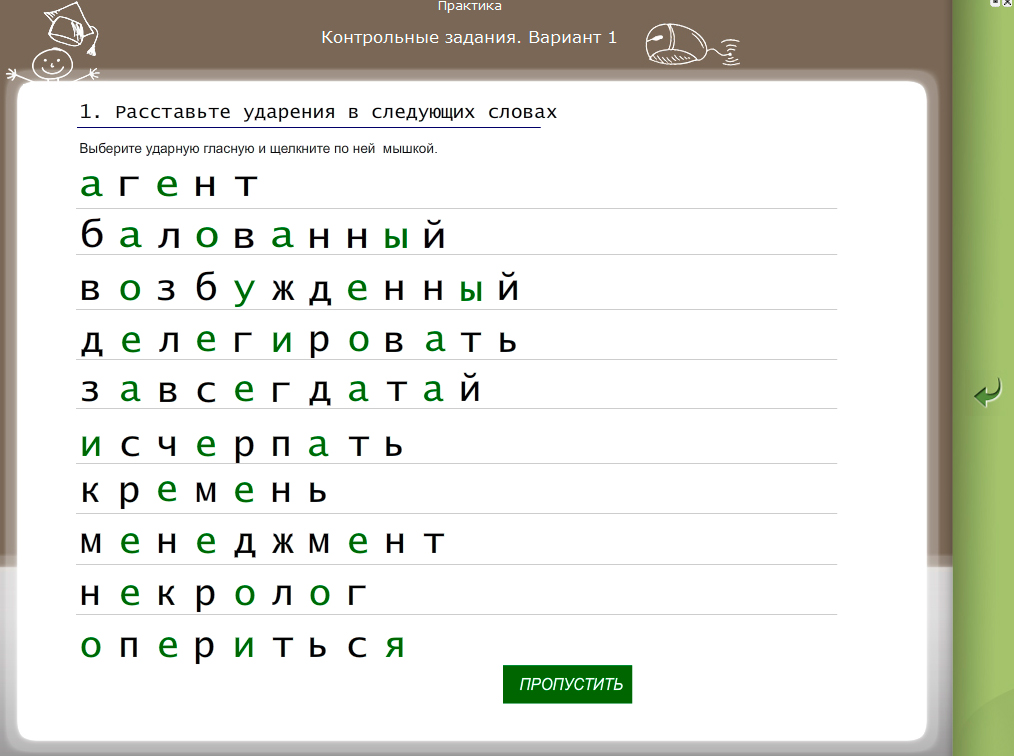Pick the vowel 'о' in делегировать

point(358,342)
